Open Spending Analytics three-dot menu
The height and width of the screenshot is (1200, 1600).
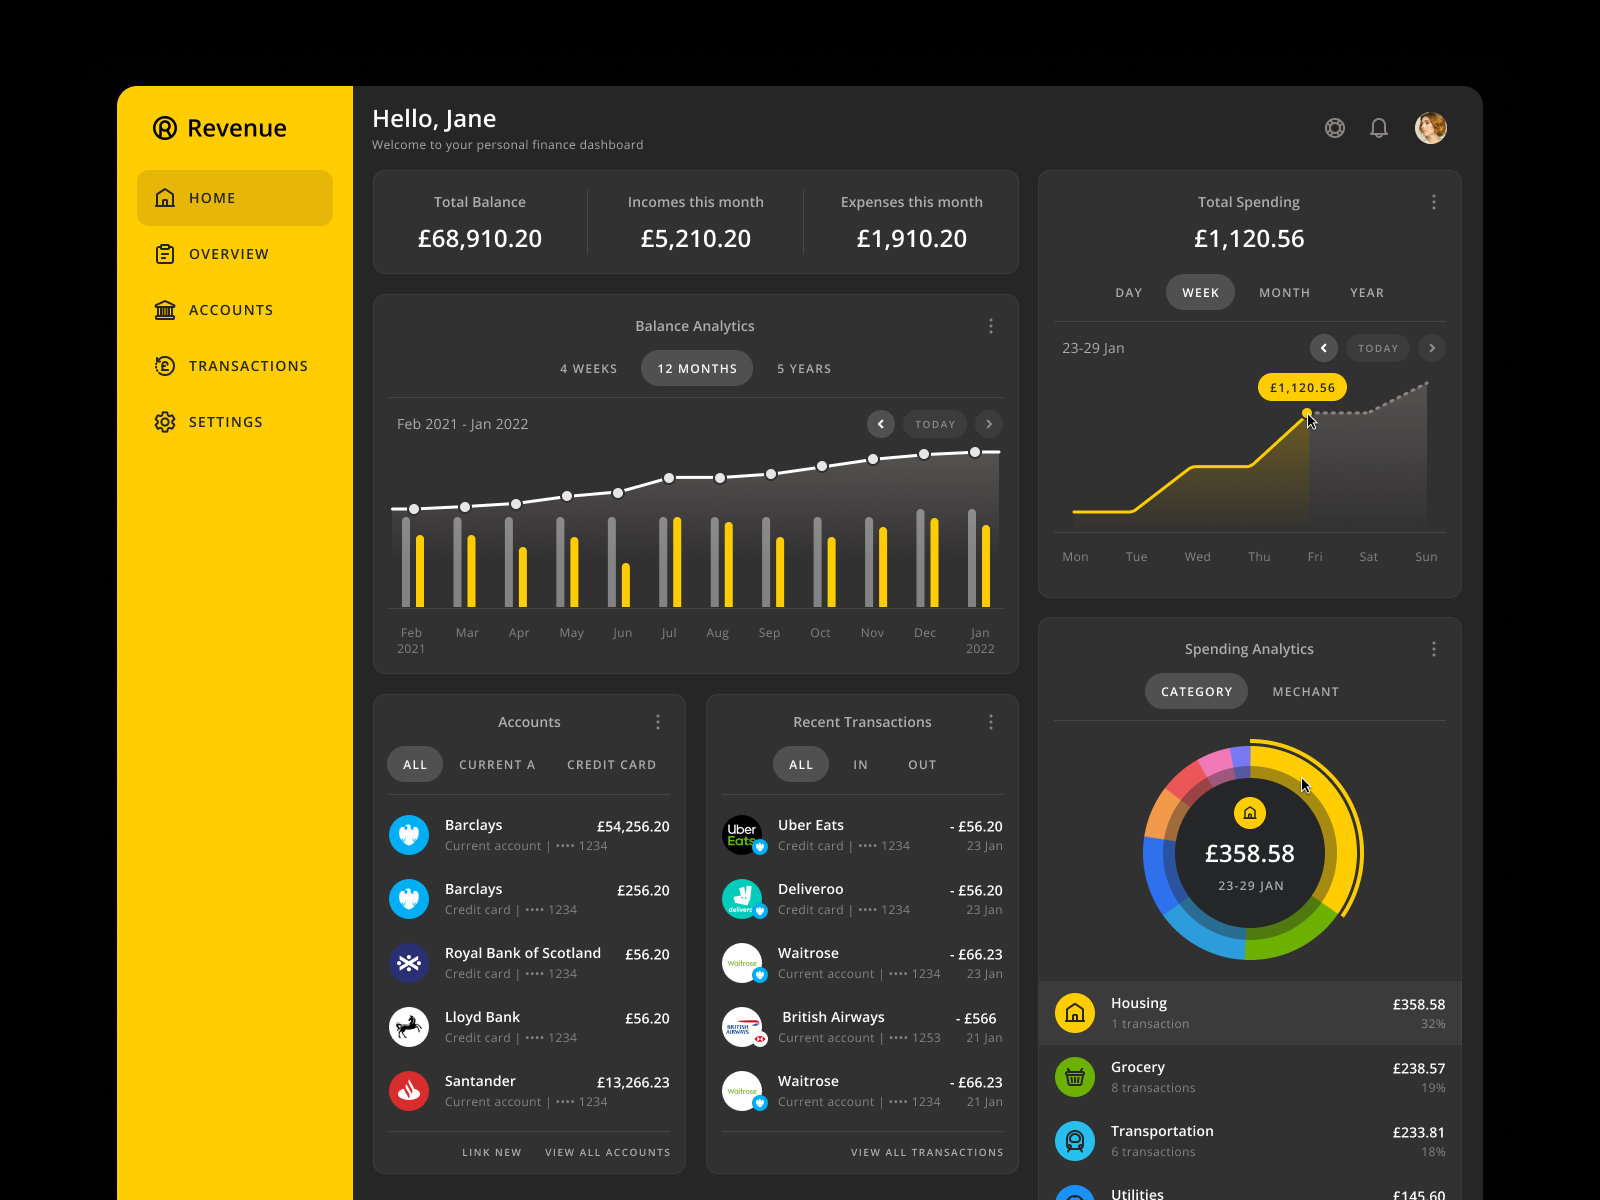(1434, 649)
